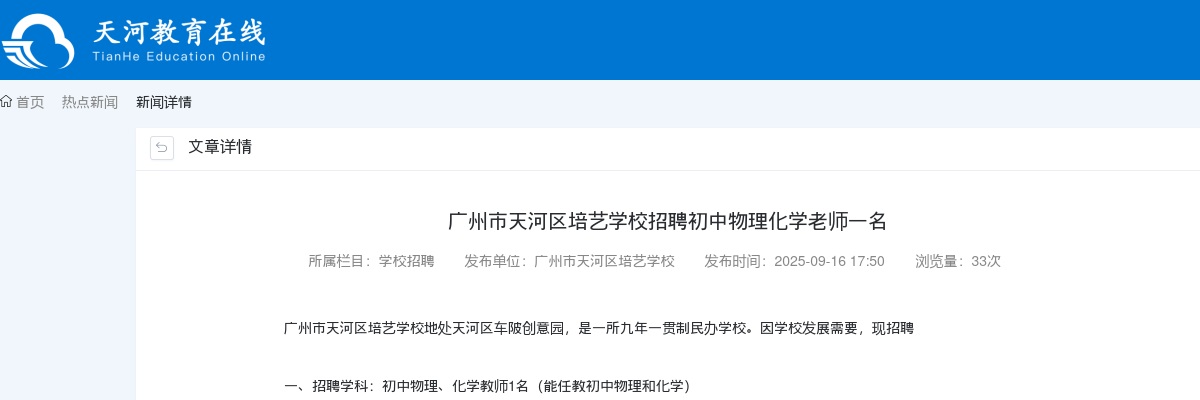Click the TianHe Education Online subtitle
This screenshot has height=400, width=1200.
click(x=179, y=57)
